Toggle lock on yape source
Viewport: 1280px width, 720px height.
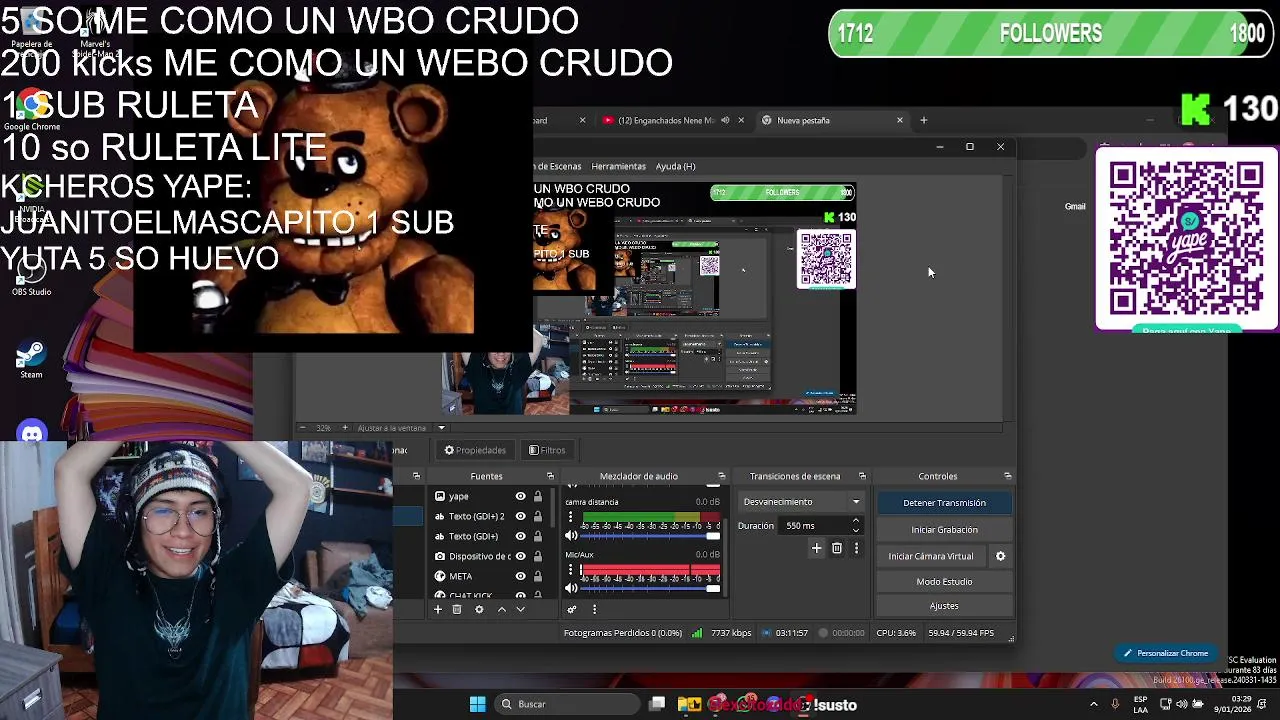[538, 496]
